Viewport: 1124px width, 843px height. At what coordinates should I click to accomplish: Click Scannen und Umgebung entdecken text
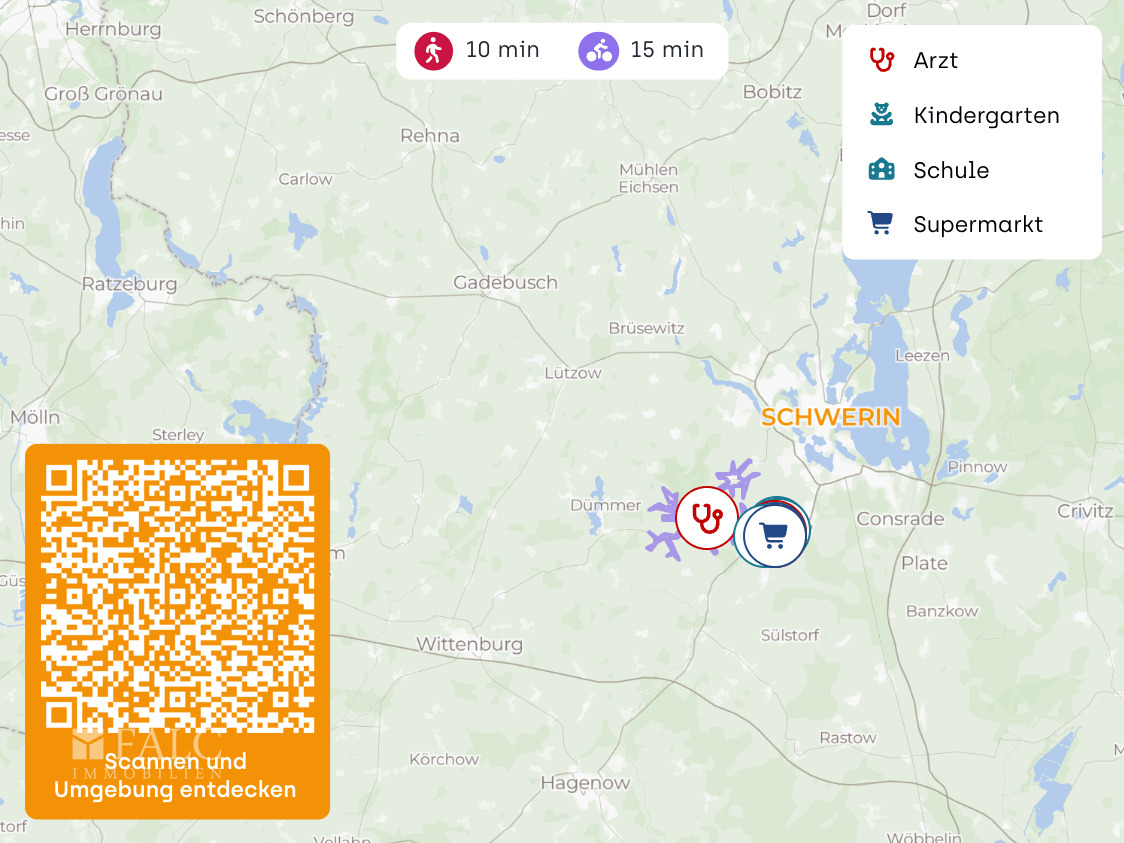[176, 776]
